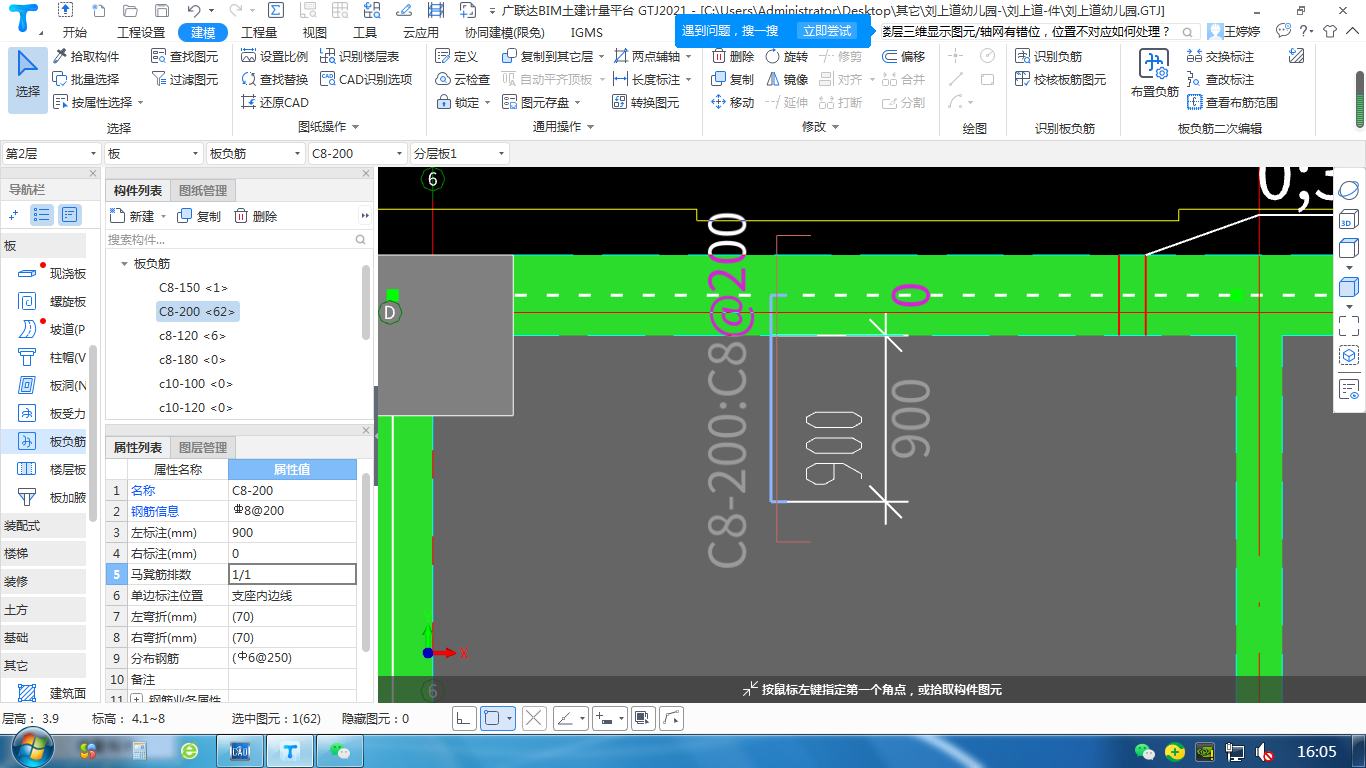Select C8-150 <1> in component list

click(x=193, y=288)
